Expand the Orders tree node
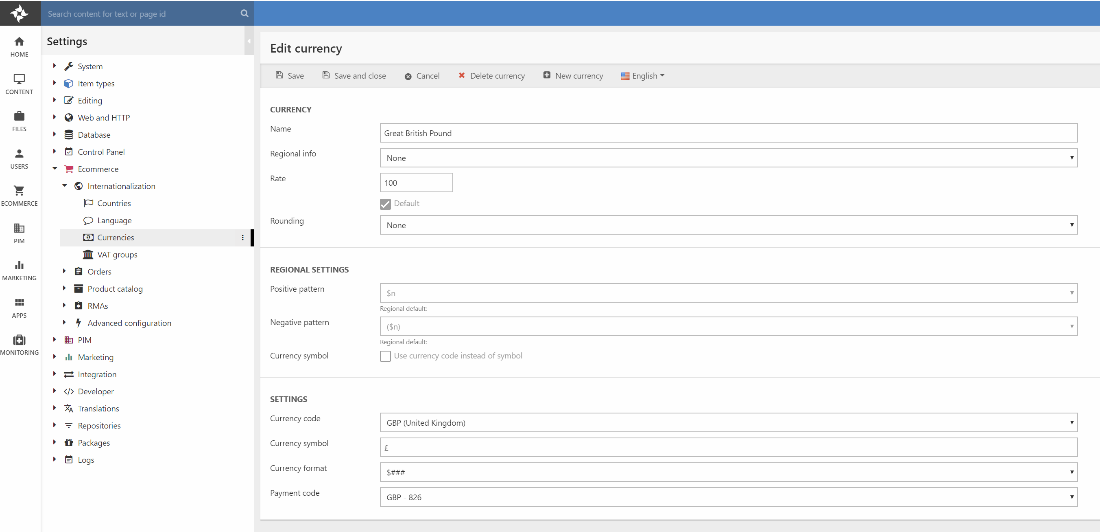Screen dimensions: 1100x532 click(65, 272)
